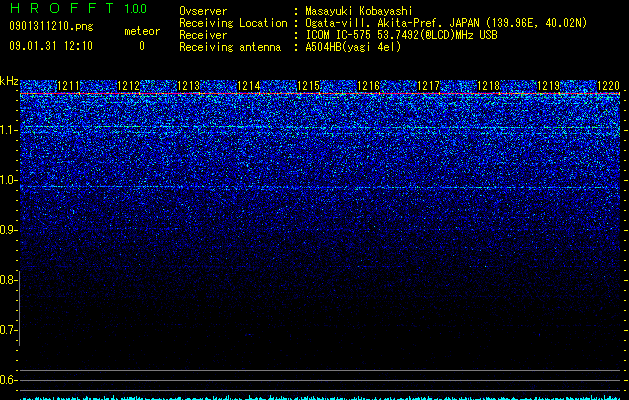Select the 1219 time label
The image size is (629, 400).
coord(548,86)
